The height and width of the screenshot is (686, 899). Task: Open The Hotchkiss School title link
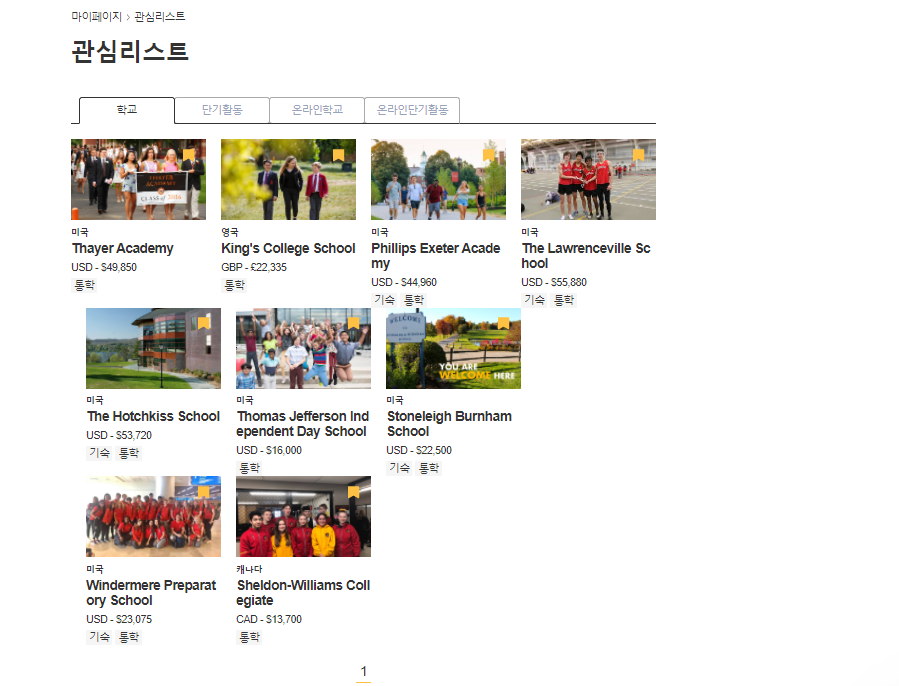[x=153, y=417]
